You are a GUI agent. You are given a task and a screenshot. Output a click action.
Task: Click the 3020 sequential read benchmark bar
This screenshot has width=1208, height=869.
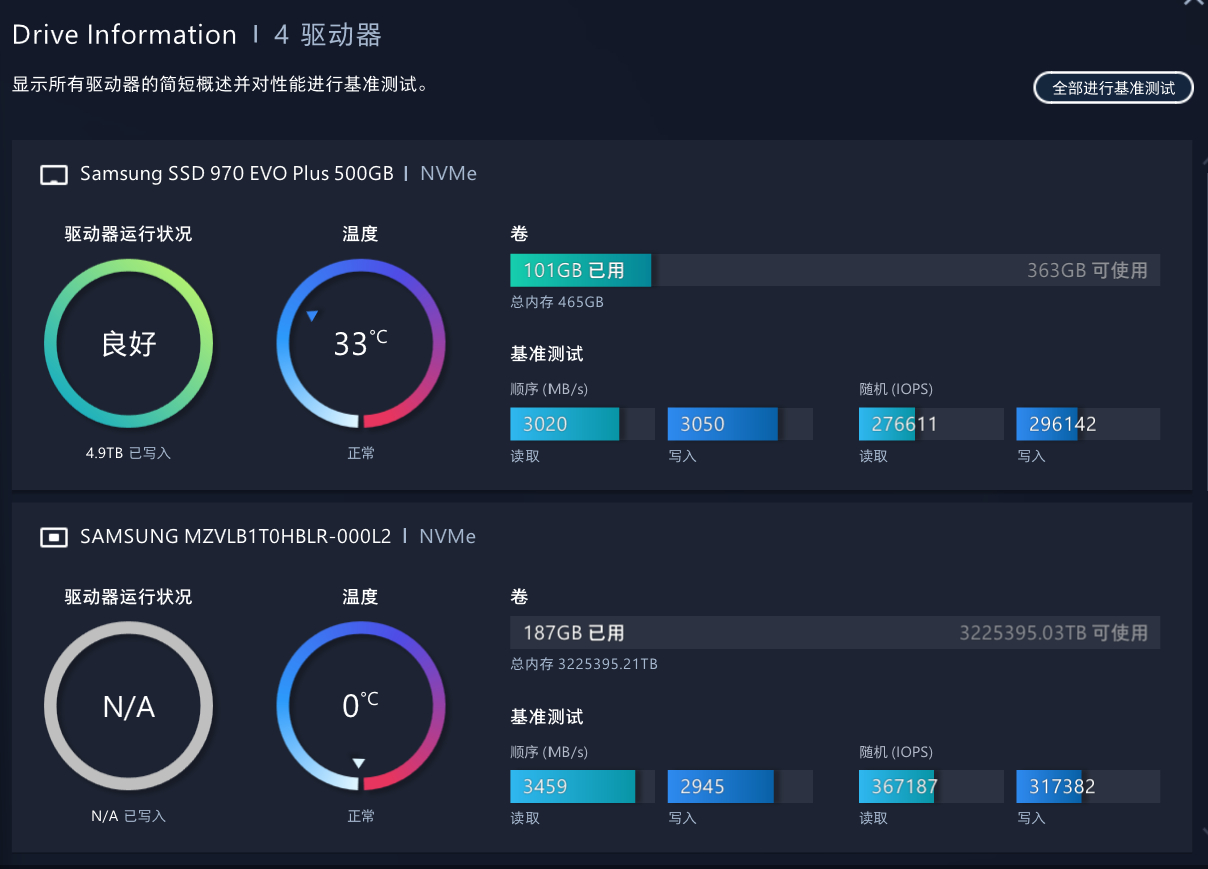click(x=582, y=424)
